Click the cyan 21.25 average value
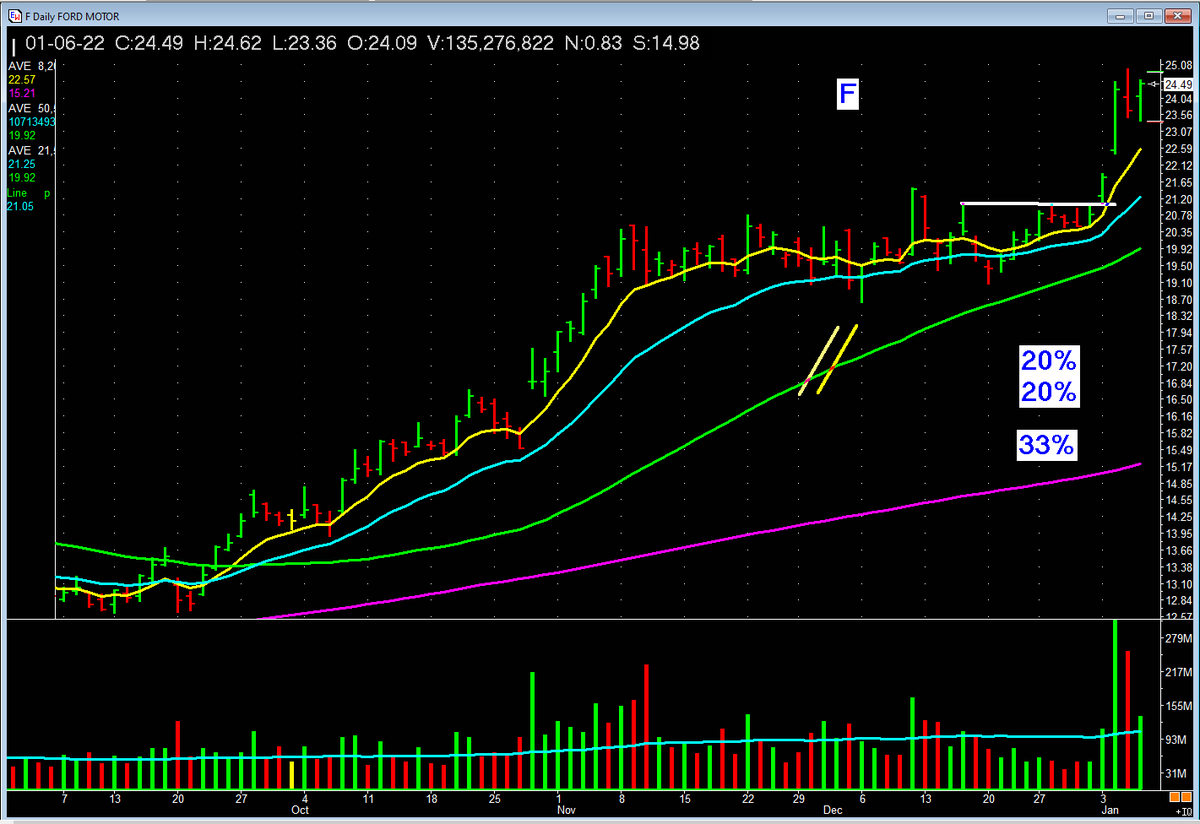The width and height of the screenshot is (1200, 824). coord(21,164)
